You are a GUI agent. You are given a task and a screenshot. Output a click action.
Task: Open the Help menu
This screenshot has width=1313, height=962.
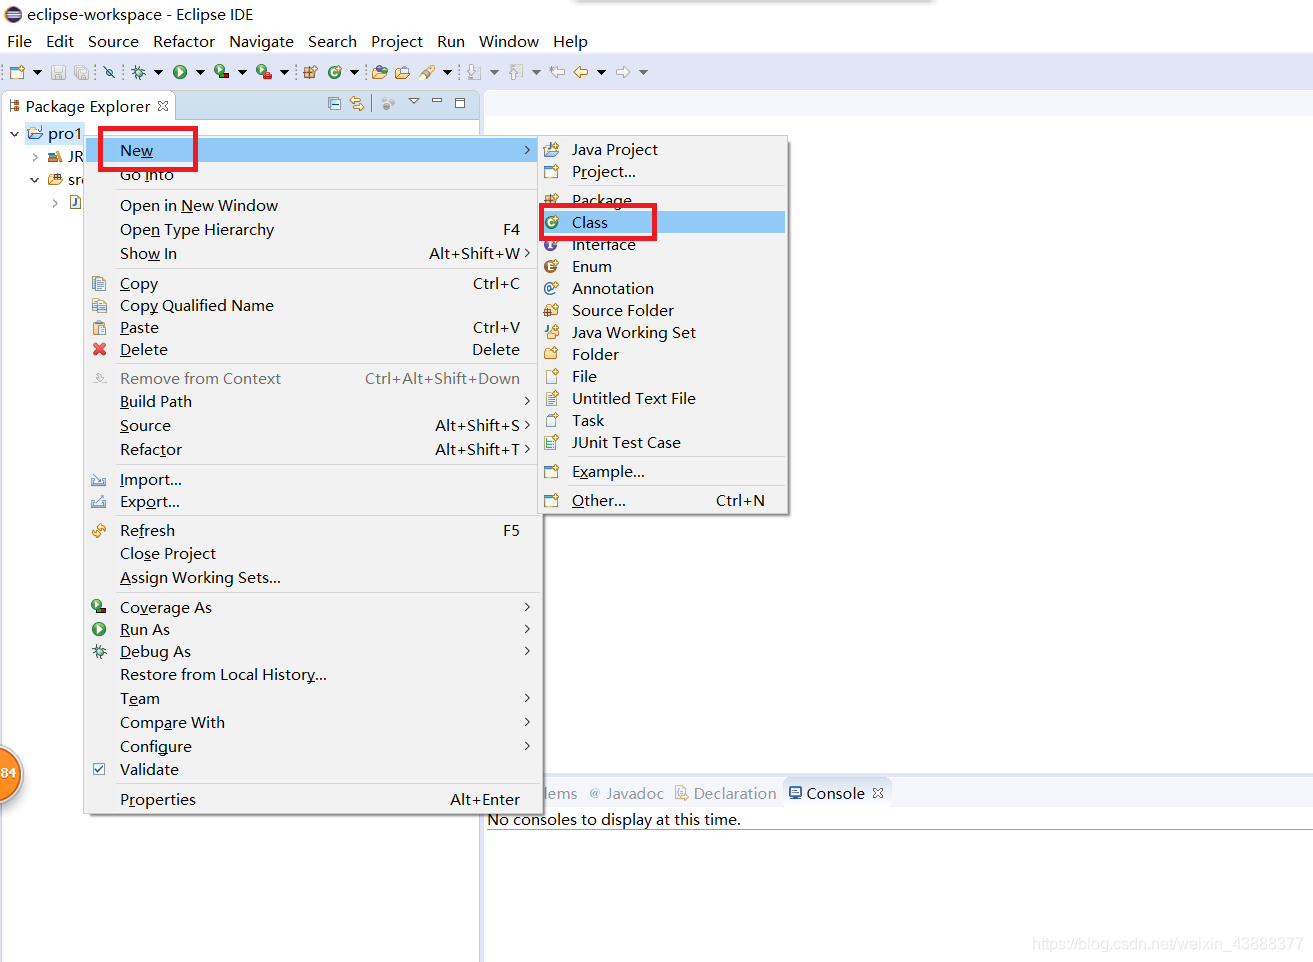570,41
